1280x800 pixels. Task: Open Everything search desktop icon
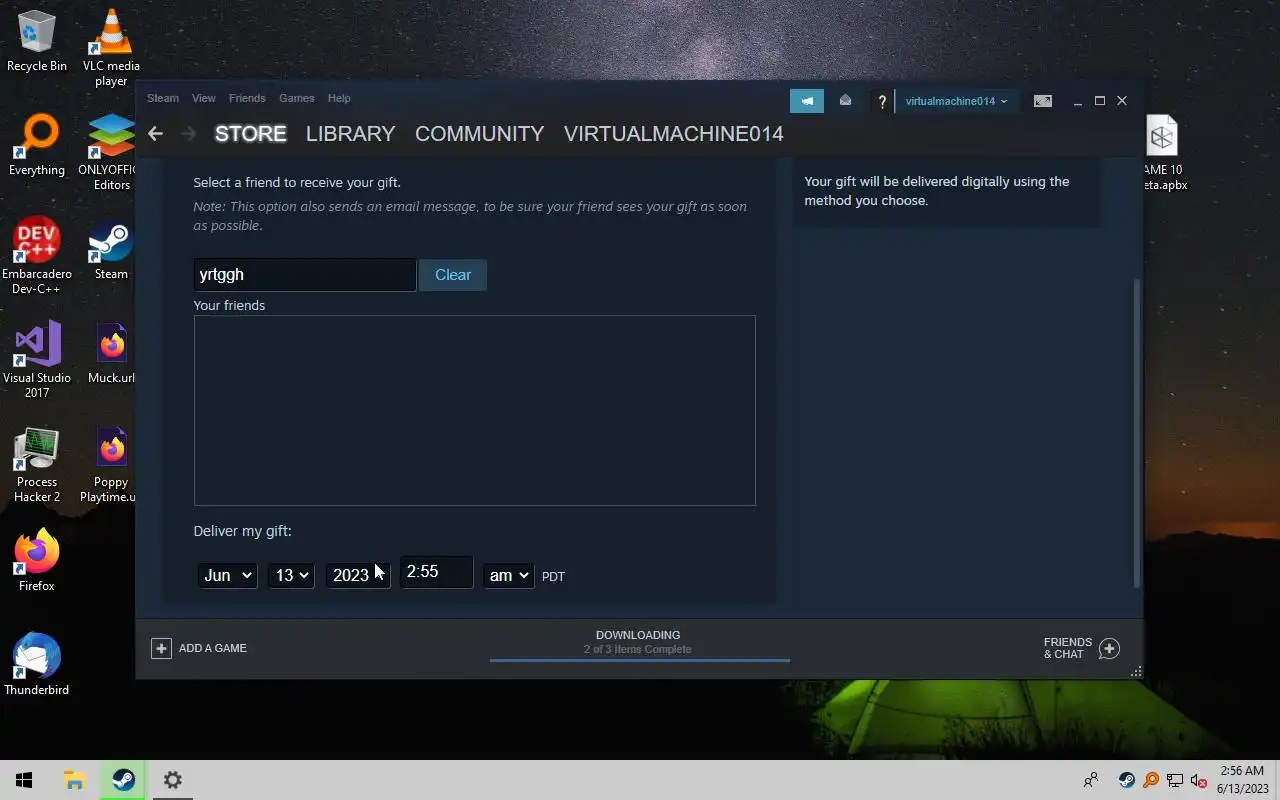point(37,145)
